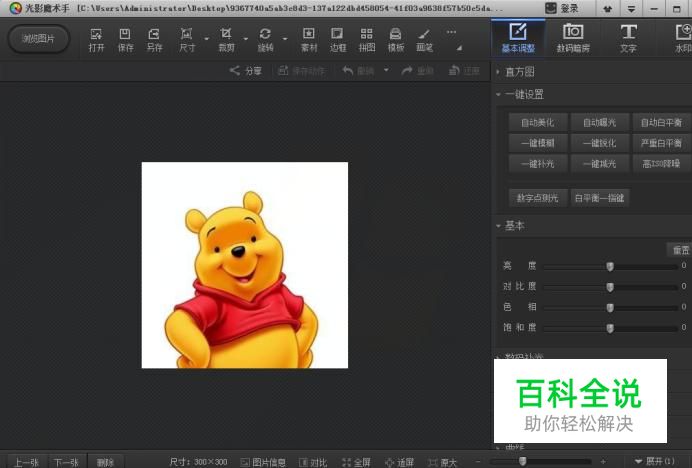Click the toolbar corner expand triangle
This screenshot has height=468, width=692.
pos(459,48)
